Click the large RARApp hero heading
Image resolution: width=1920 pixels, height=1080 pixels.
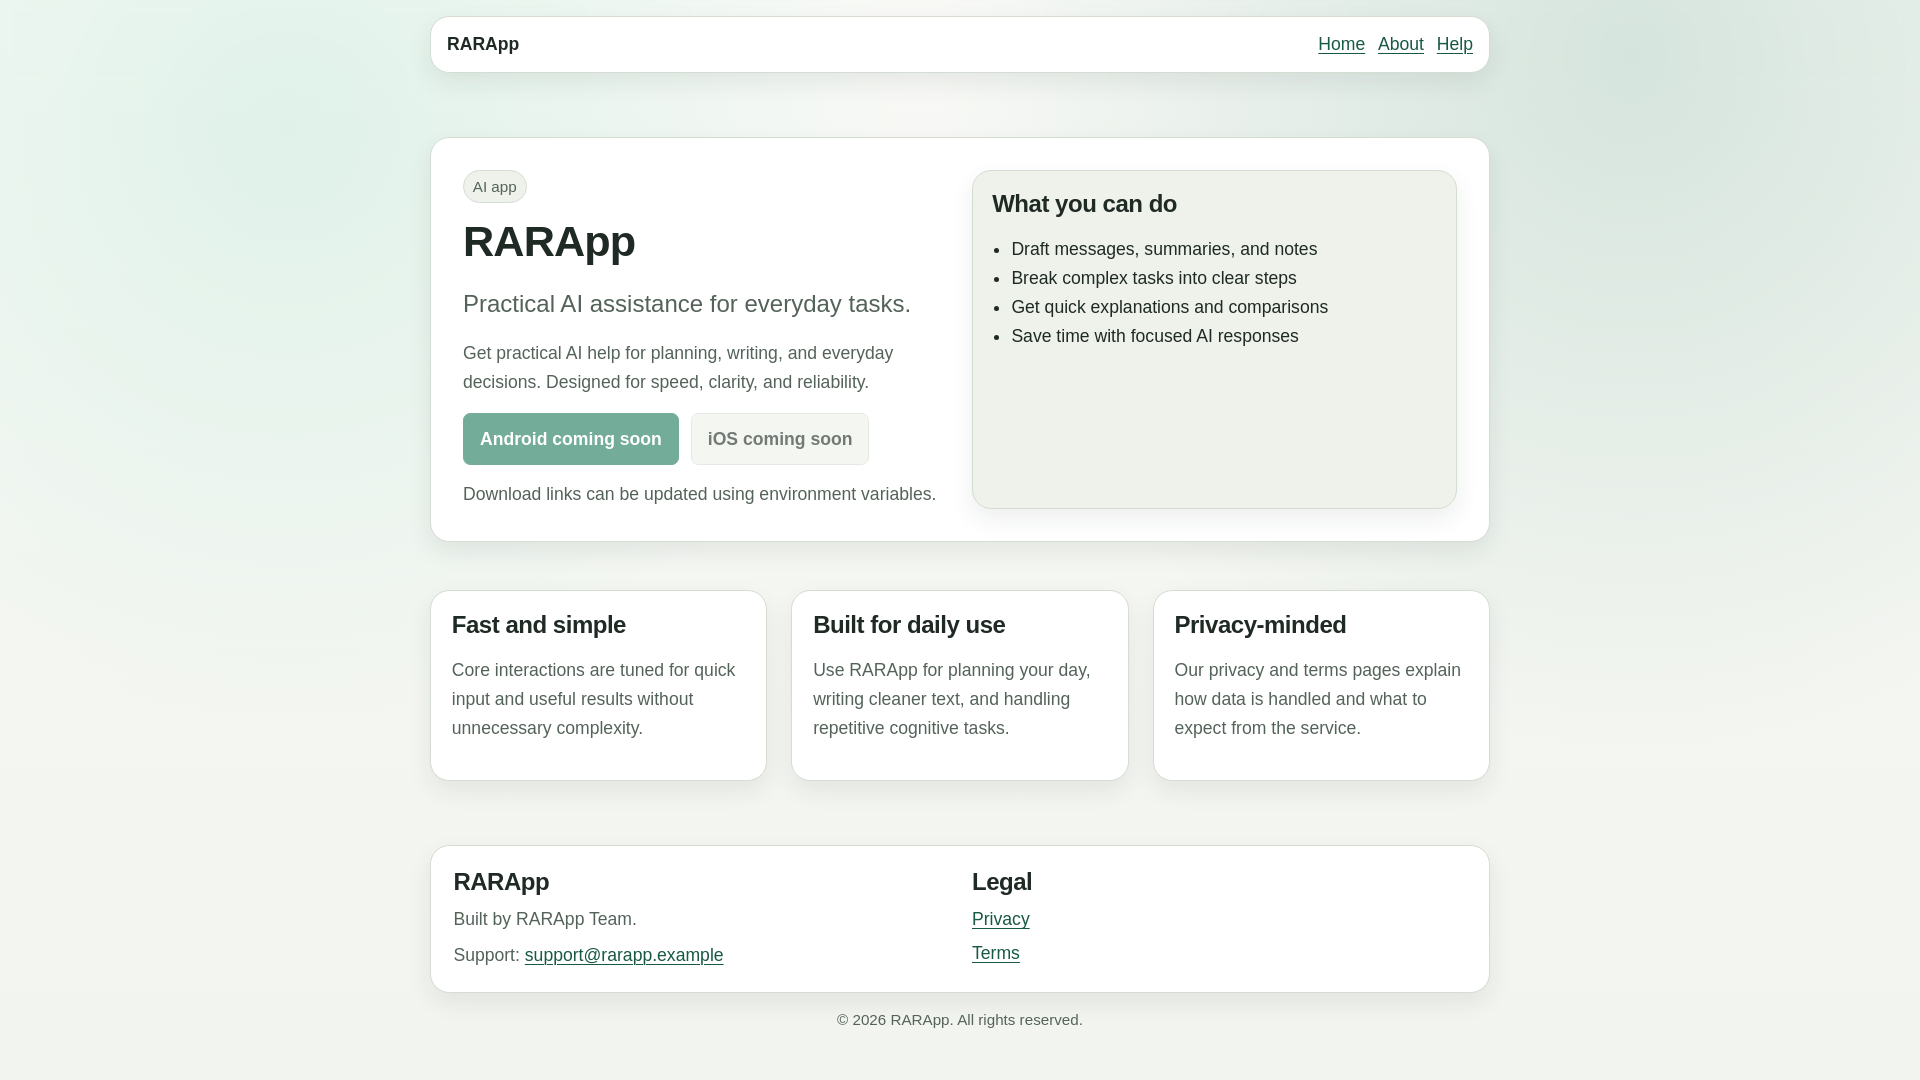[549, 242]
